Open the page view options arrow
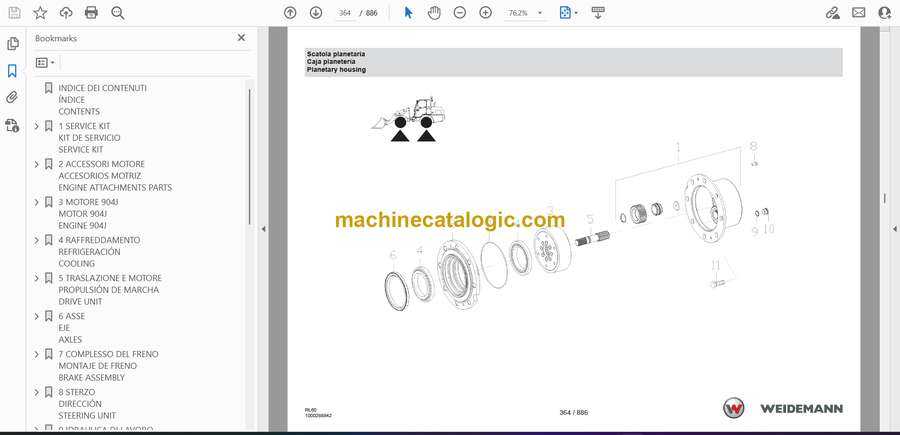The image size is (900, 435). [x=576, y=13]
